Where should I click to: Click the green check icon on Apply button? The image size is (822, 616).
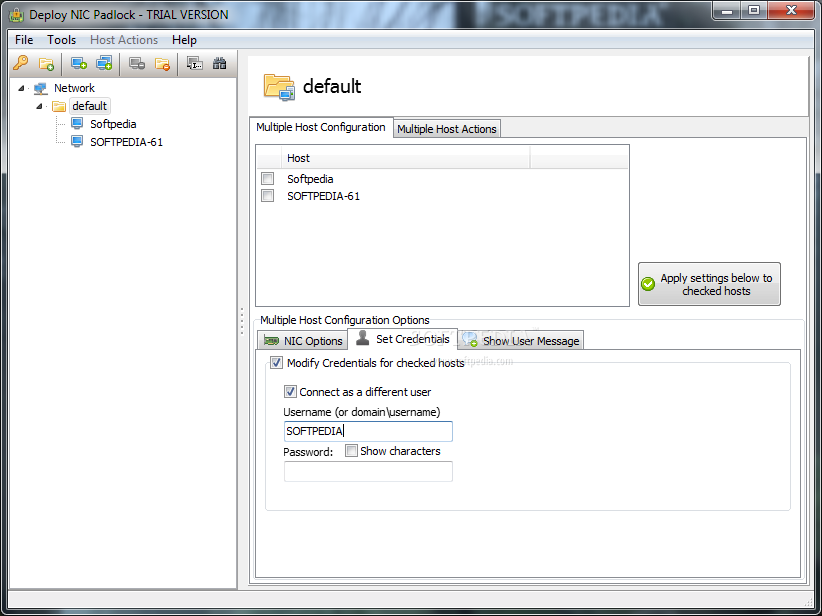[x=648, y=284]
